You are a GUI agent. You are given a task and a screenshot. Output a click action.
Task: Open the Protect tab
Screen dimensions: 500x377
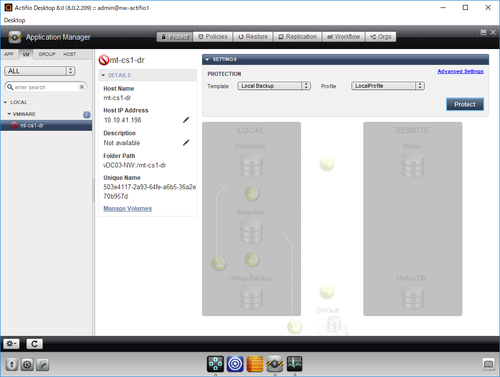[x=175, y=37]
